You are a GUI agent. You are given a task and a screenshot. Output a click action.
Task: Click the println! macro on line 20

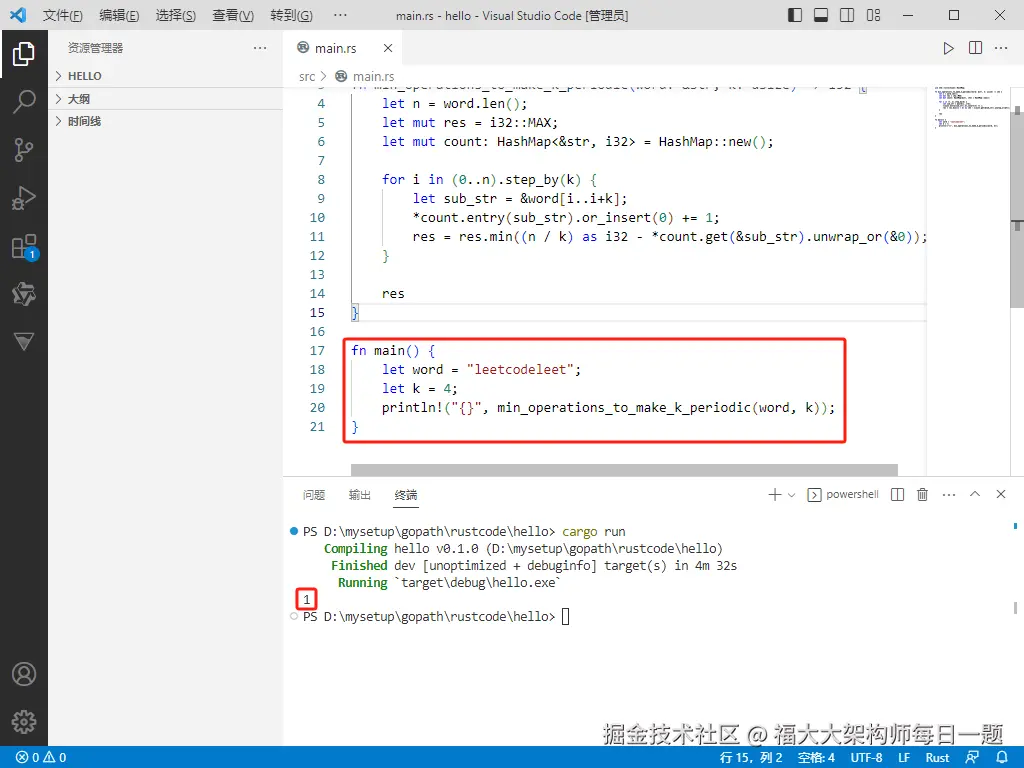pyautogui.click(x=412, y=408)
